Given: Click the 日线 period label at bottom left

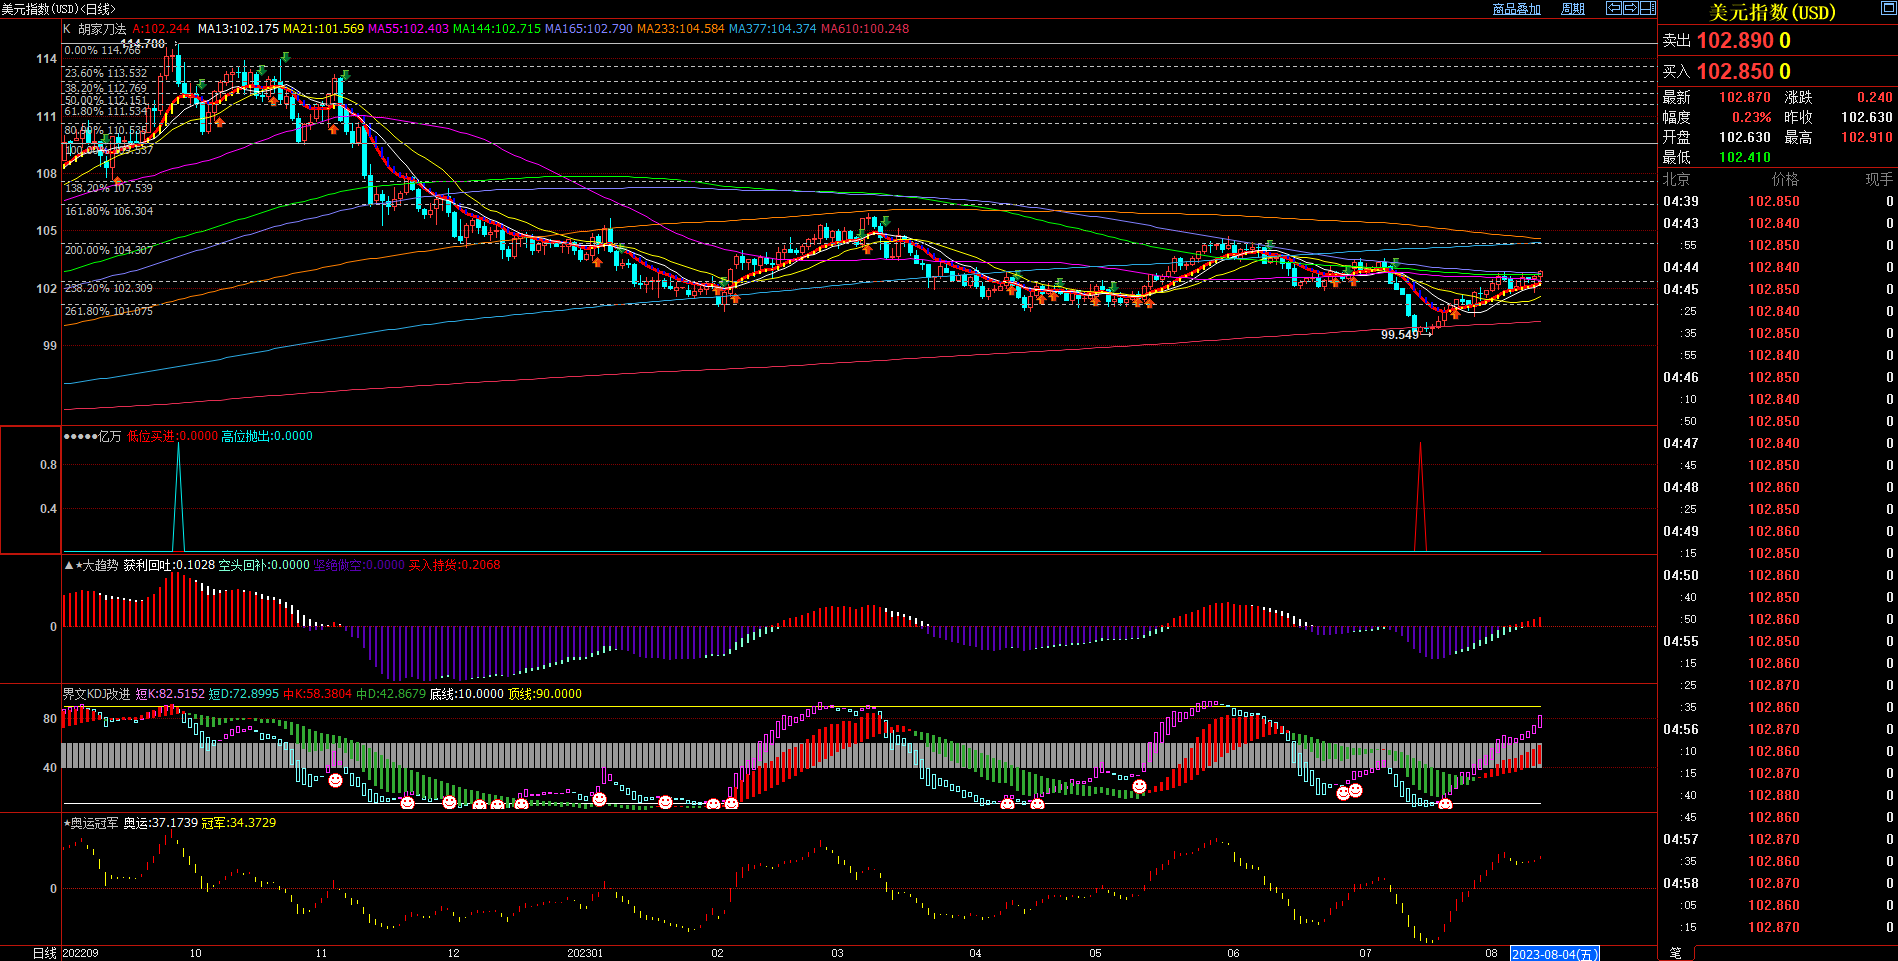Looking at the screenshot, I should tap(45, 953).
